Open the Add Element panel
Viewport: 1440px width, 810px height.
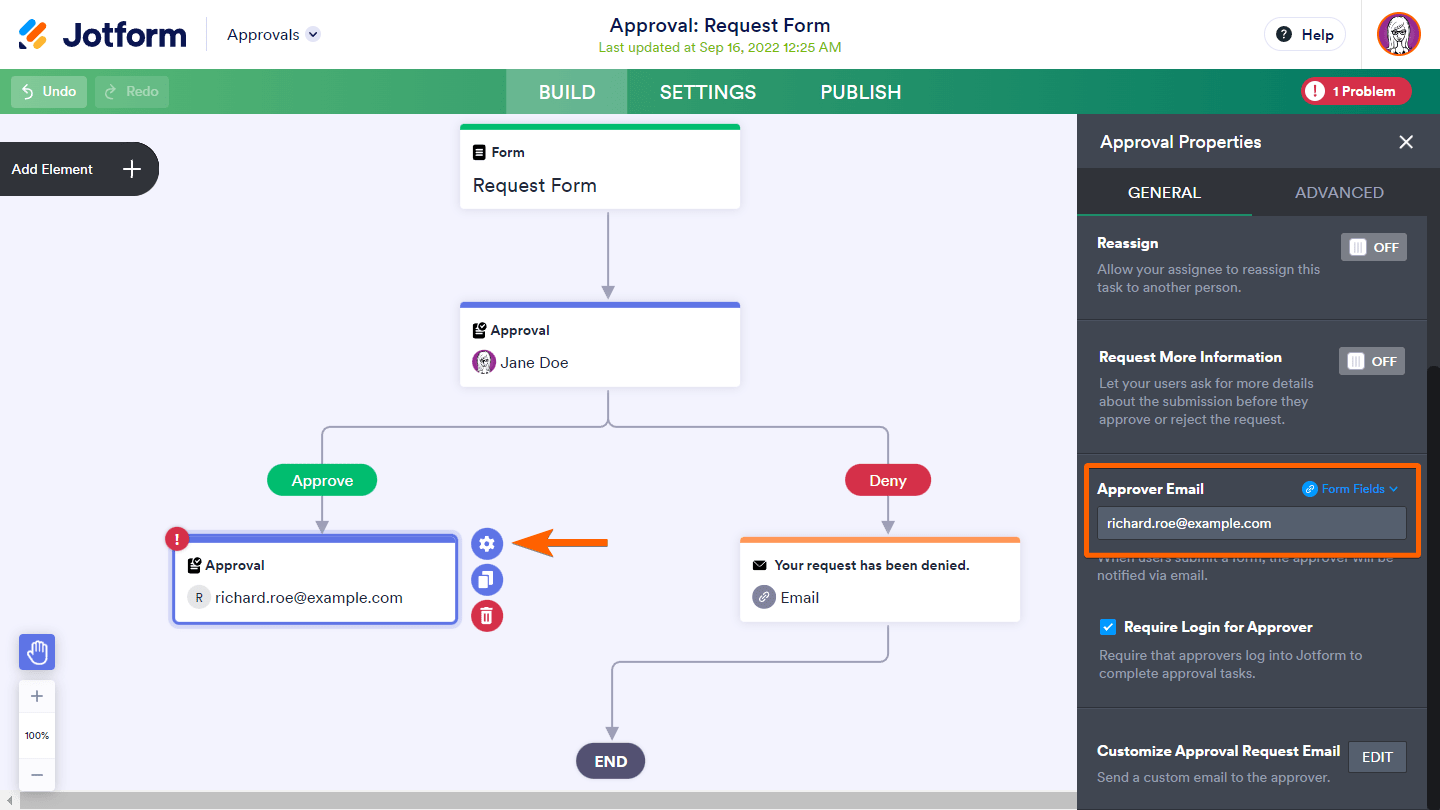click(x=78, y=169)
